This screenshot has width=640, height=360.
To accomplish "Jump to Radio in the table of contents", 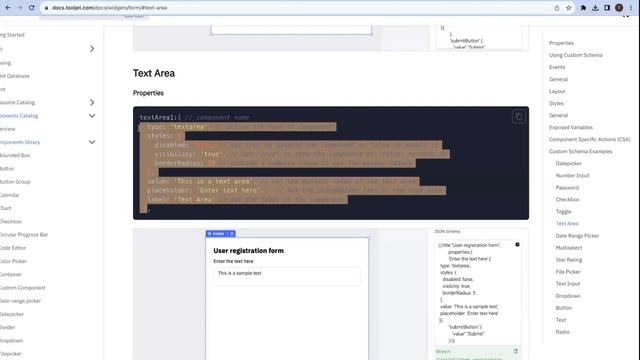I will 562,332.
